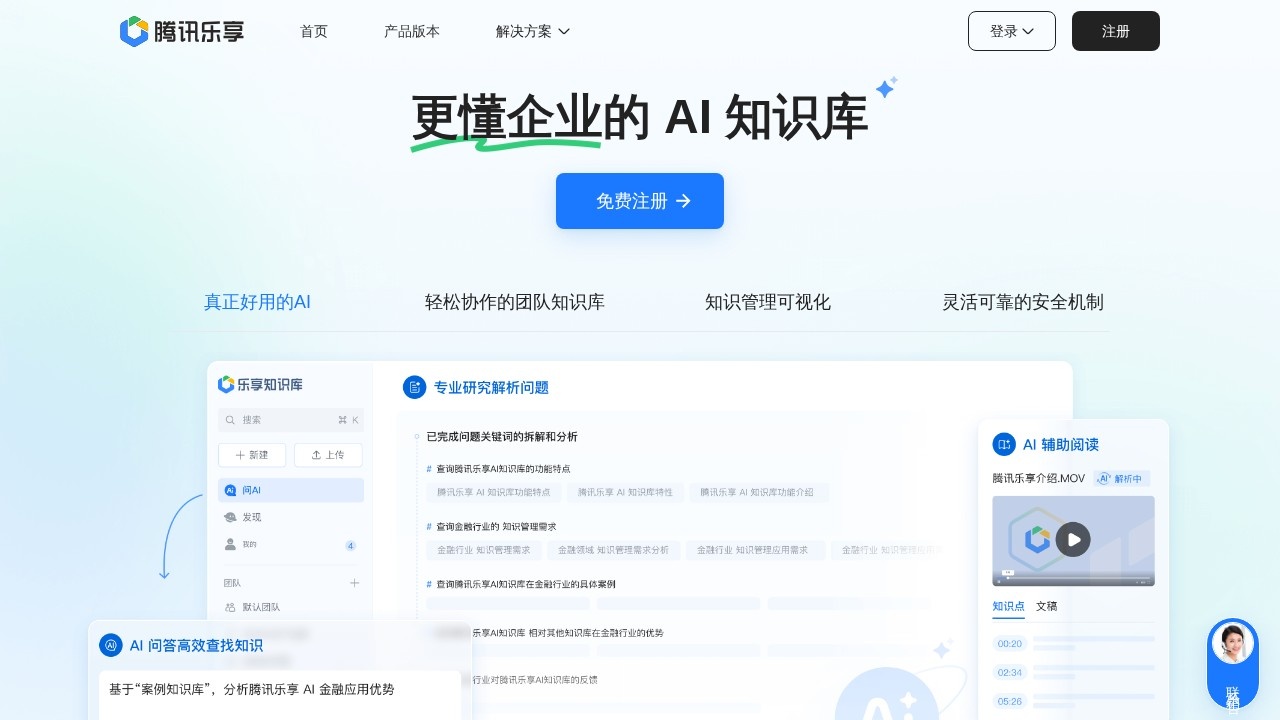
Task: Click the search magnifier in the sidebar
Action: pos(231,420)
